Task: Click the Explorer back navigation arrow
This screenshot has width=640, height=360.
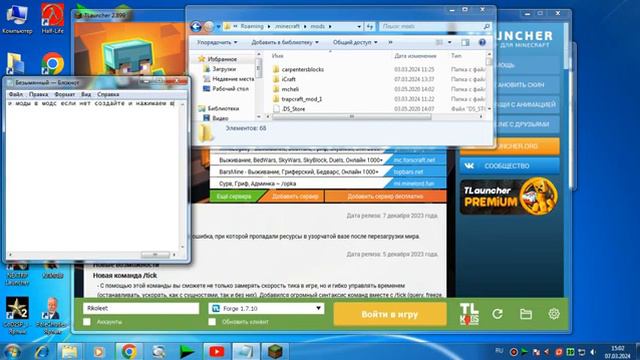Action: point(196,27)
